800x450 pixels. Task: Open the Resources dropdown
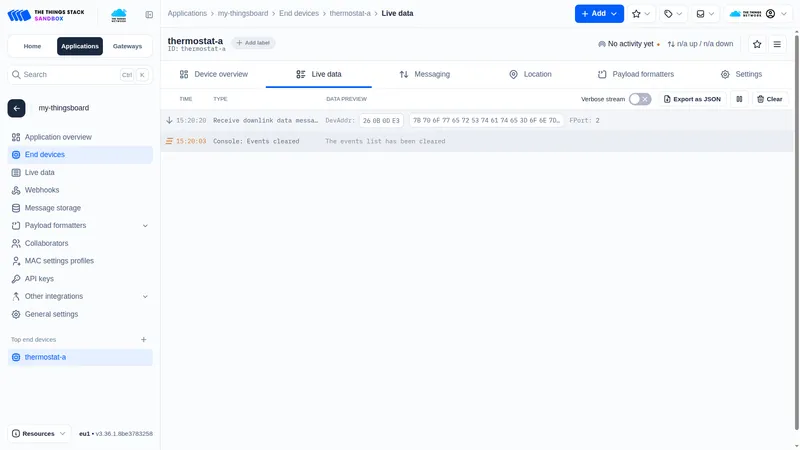[39, 434]
